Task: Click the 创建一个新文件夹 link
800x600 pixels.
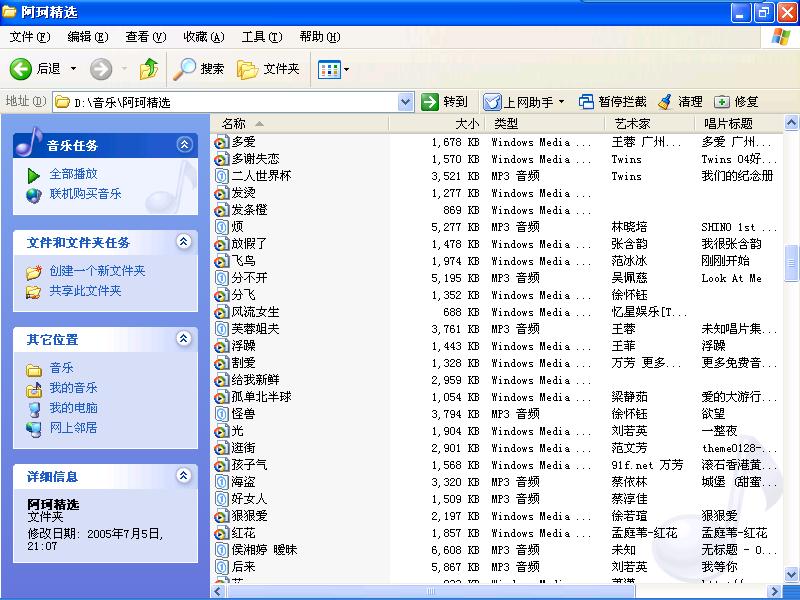Action: pyautogui.click(x=97, y=271)
